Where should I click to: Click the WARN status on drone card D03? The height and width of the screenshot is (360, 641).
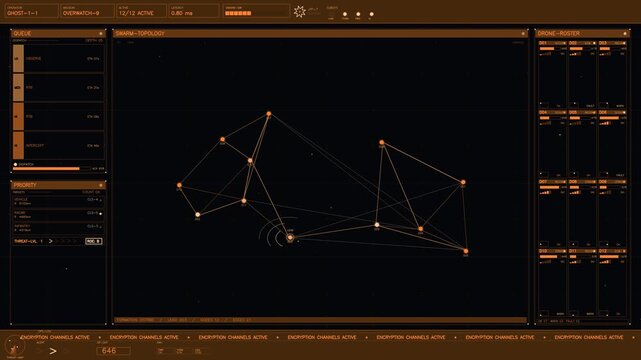tap(620, 106)
